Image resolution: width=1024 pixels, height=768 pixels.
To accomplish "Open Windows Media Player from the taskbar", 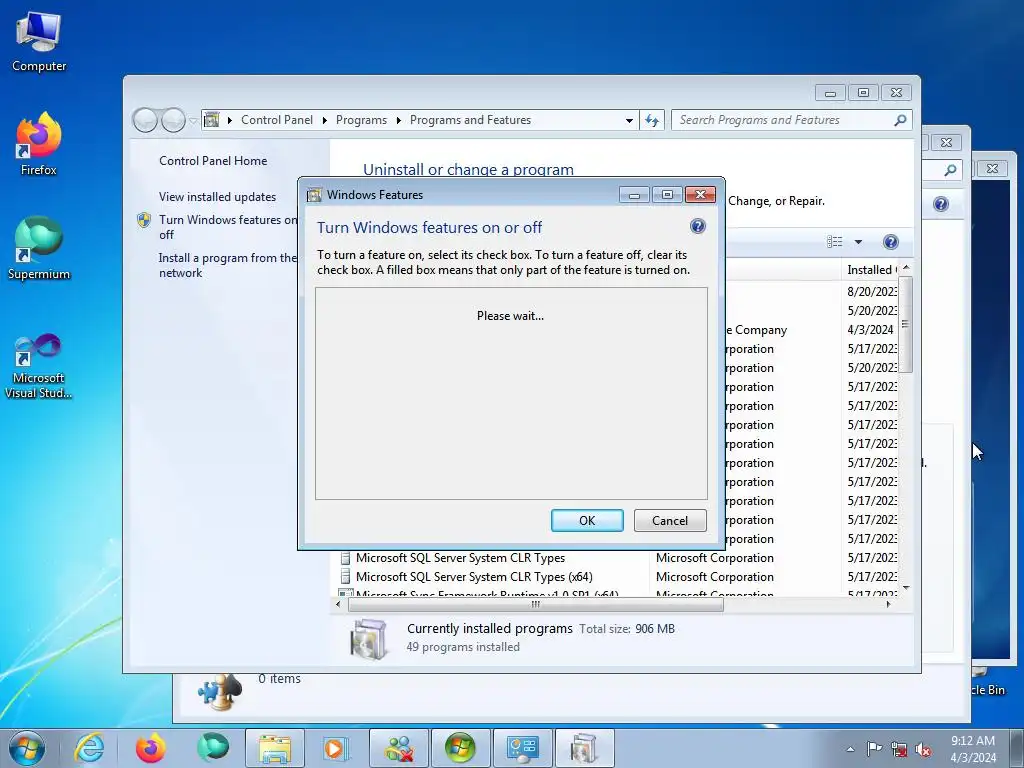I will click(336, 748).
